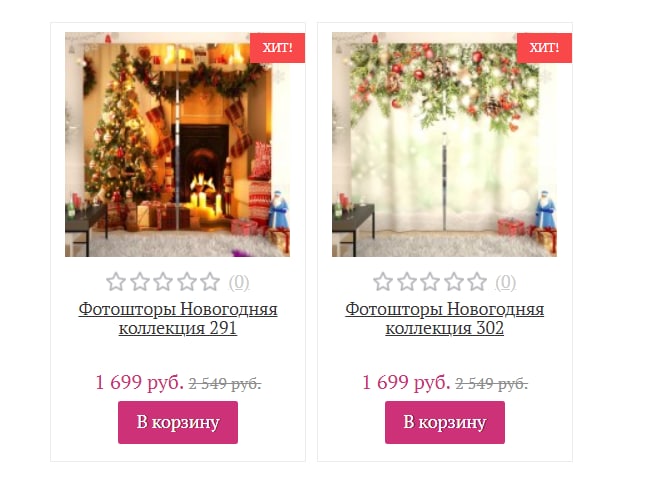This screenshot has height=480, width=660.
Task: Open review count (0) for collection 291
Action: (239, 282)
